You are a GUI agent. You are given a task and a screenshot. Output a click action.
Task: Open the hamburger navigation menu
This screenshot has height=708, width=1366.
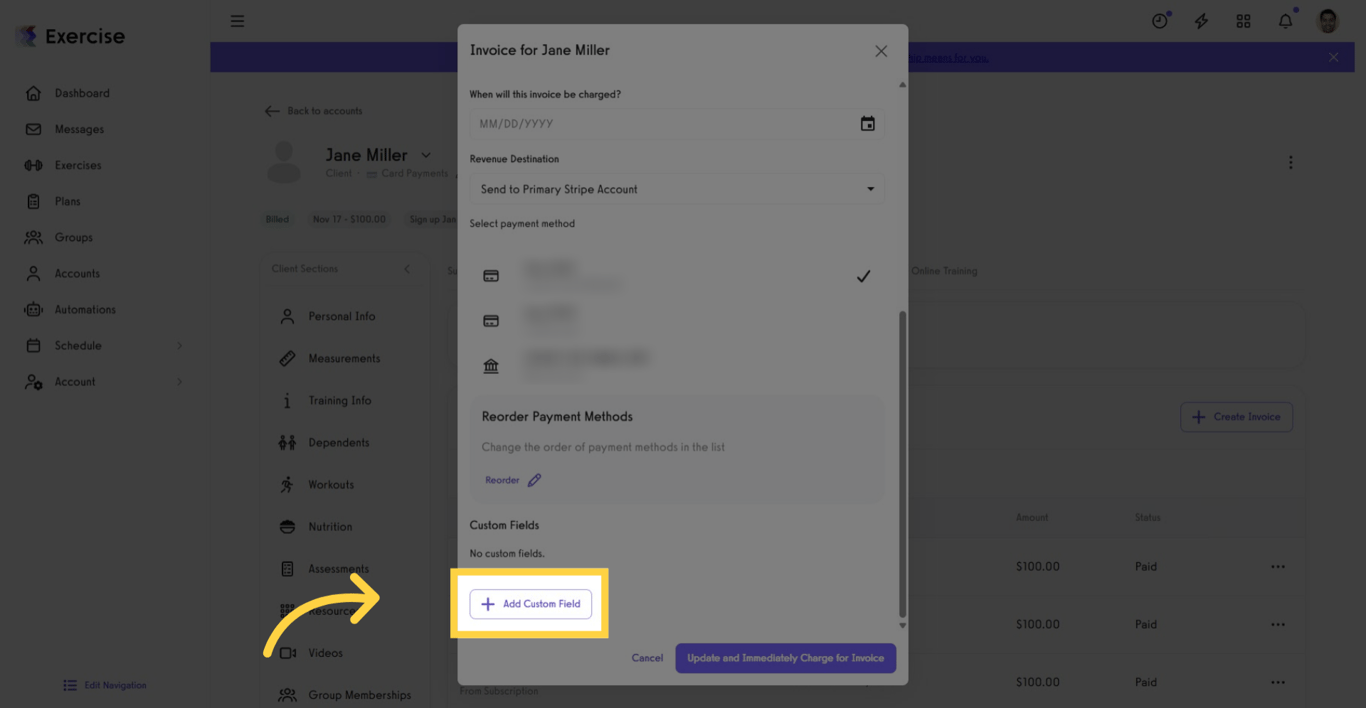237,20
